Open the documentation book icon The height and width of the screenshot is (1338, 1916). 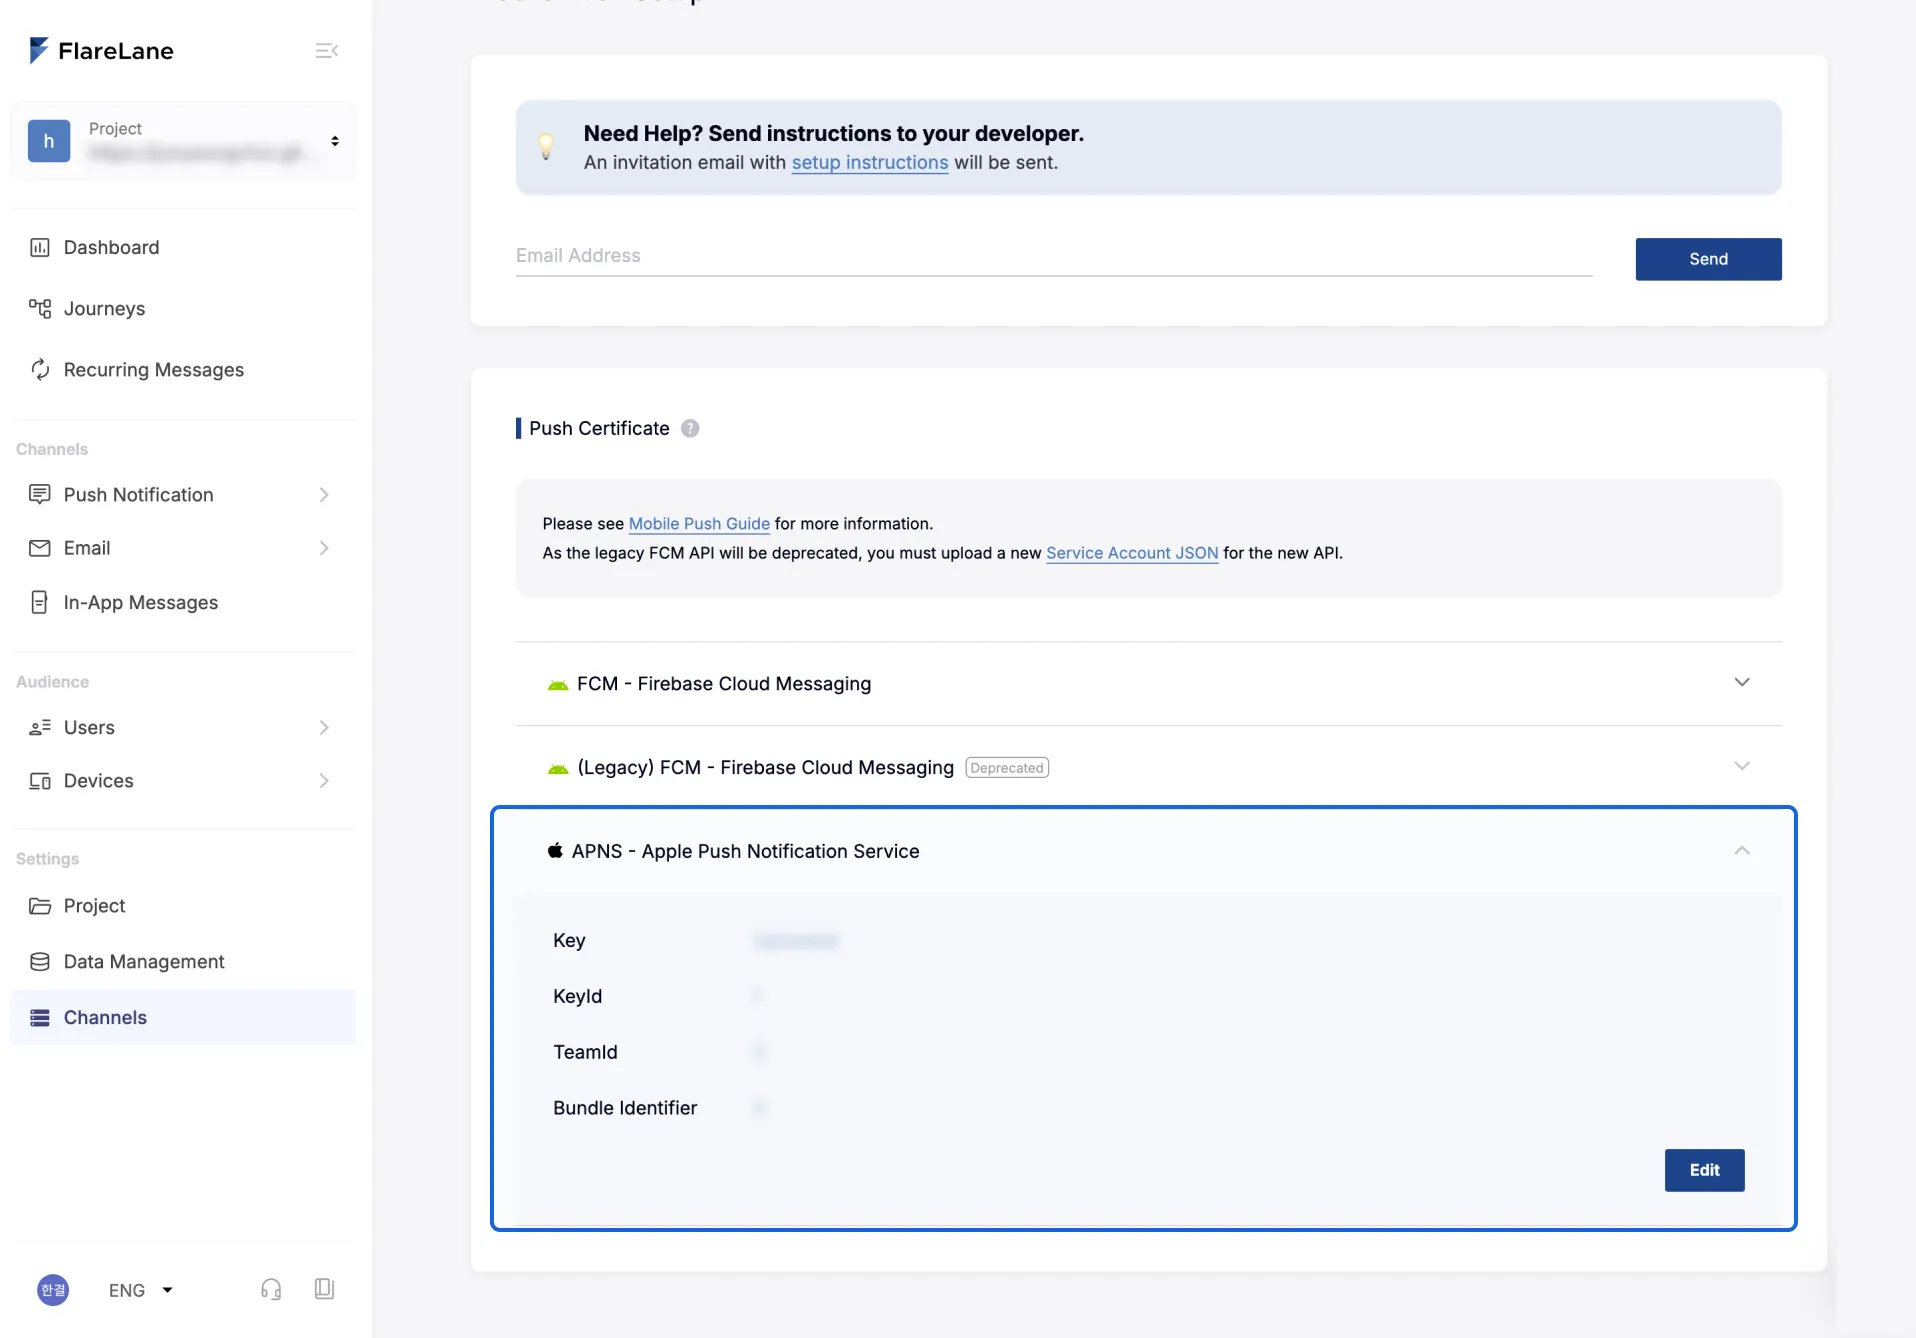[324, 1289]
